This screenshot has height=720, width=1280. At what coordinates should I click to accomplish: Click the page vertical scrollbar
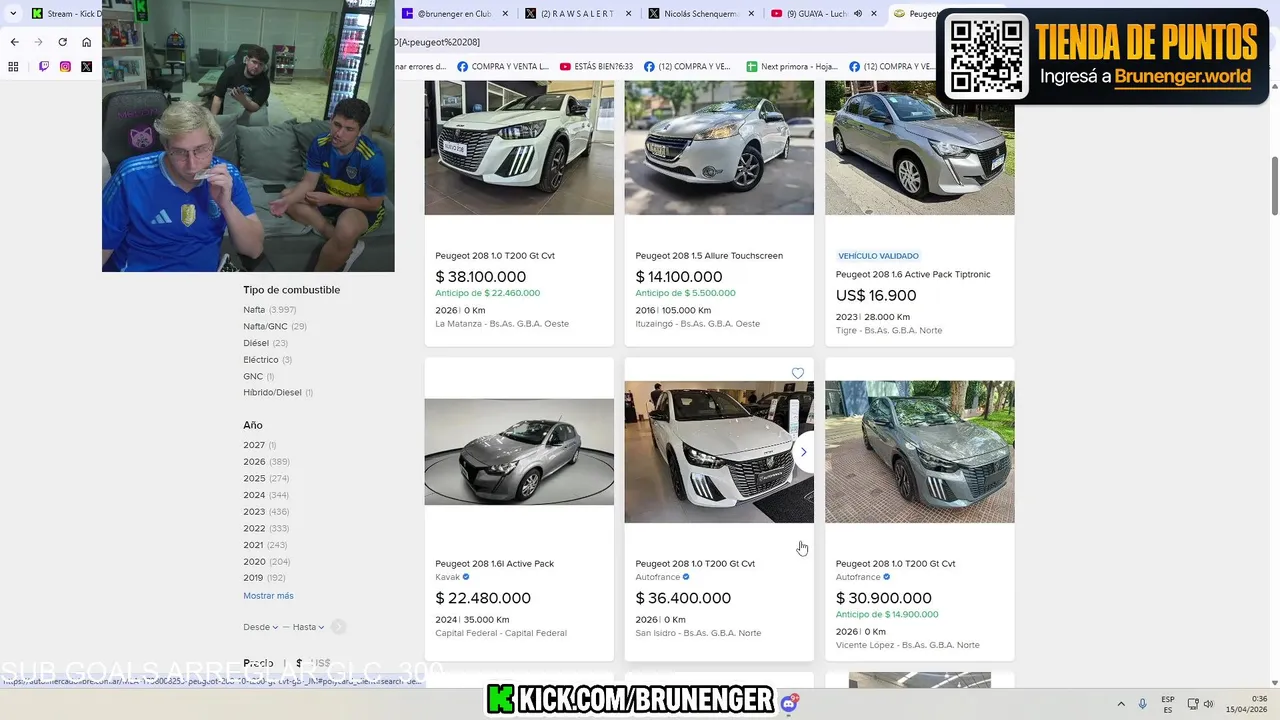[x=1274, y=185]
